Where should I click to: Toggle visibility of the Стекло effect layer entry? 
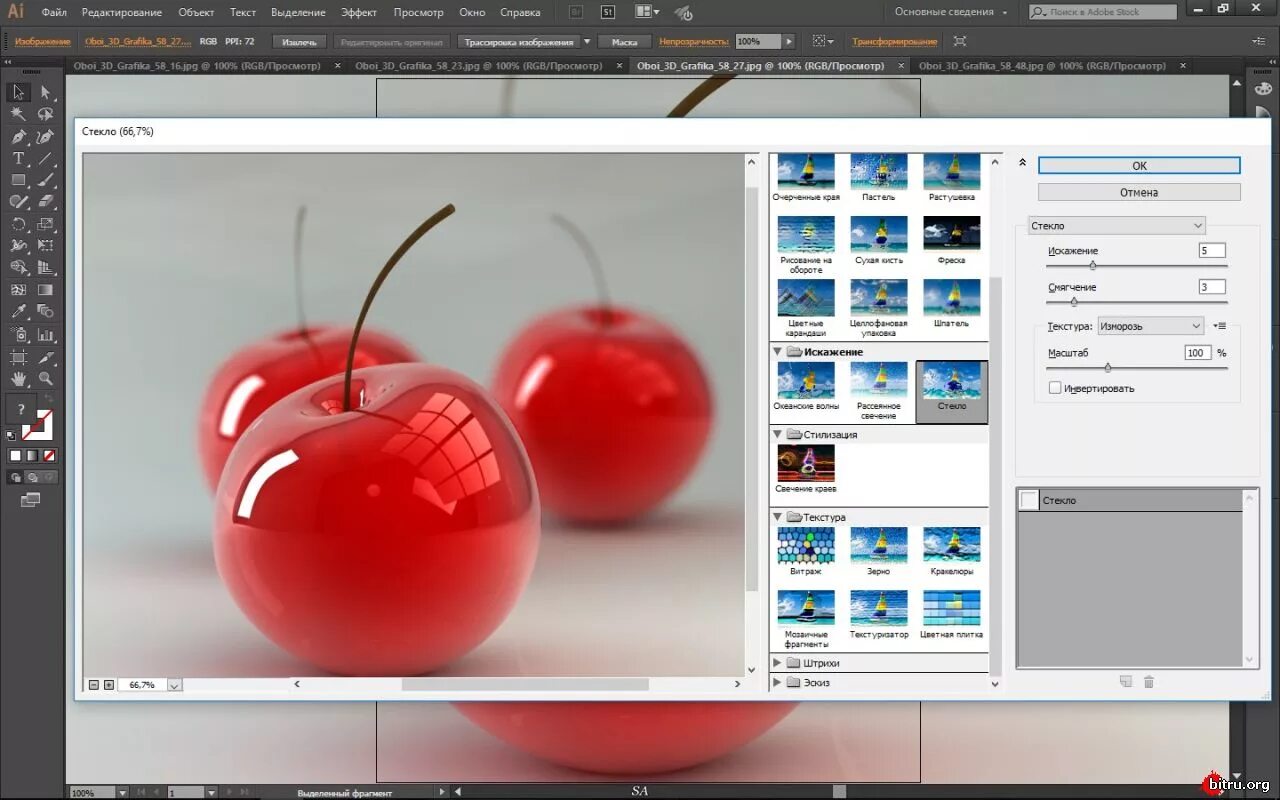coord(1028,500)
